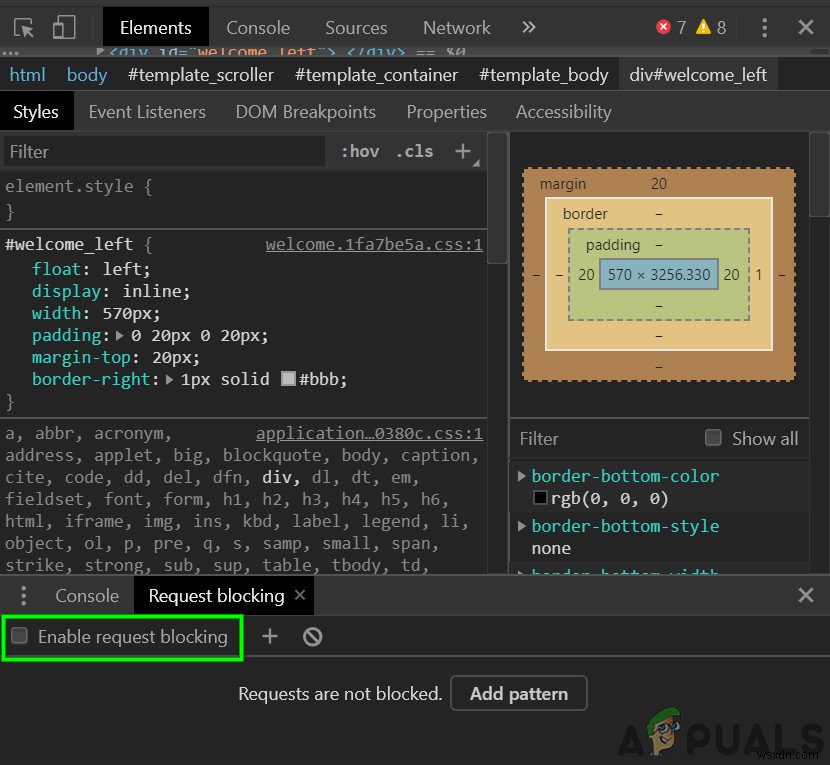Screen dimensions: 830x765
Task: Click the remove all patterns icon
Action: [313, 636]
